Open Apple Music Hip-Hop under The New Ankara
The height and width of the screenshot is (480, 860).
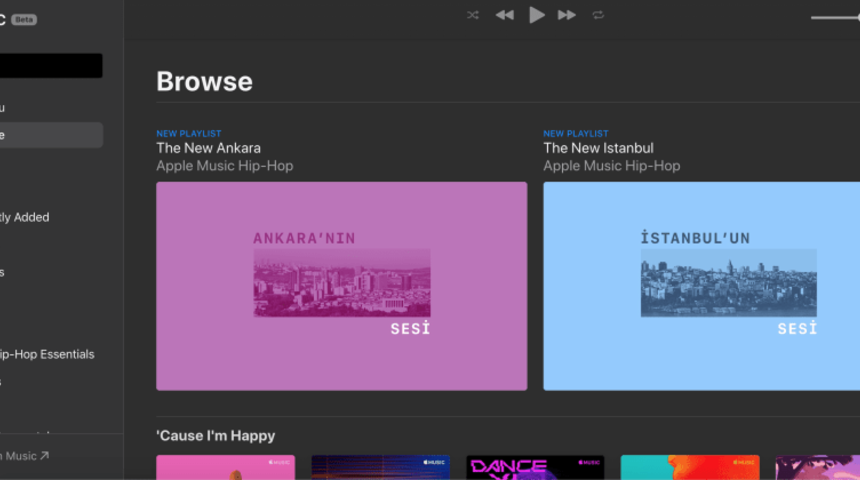click(x=225, y=166)
